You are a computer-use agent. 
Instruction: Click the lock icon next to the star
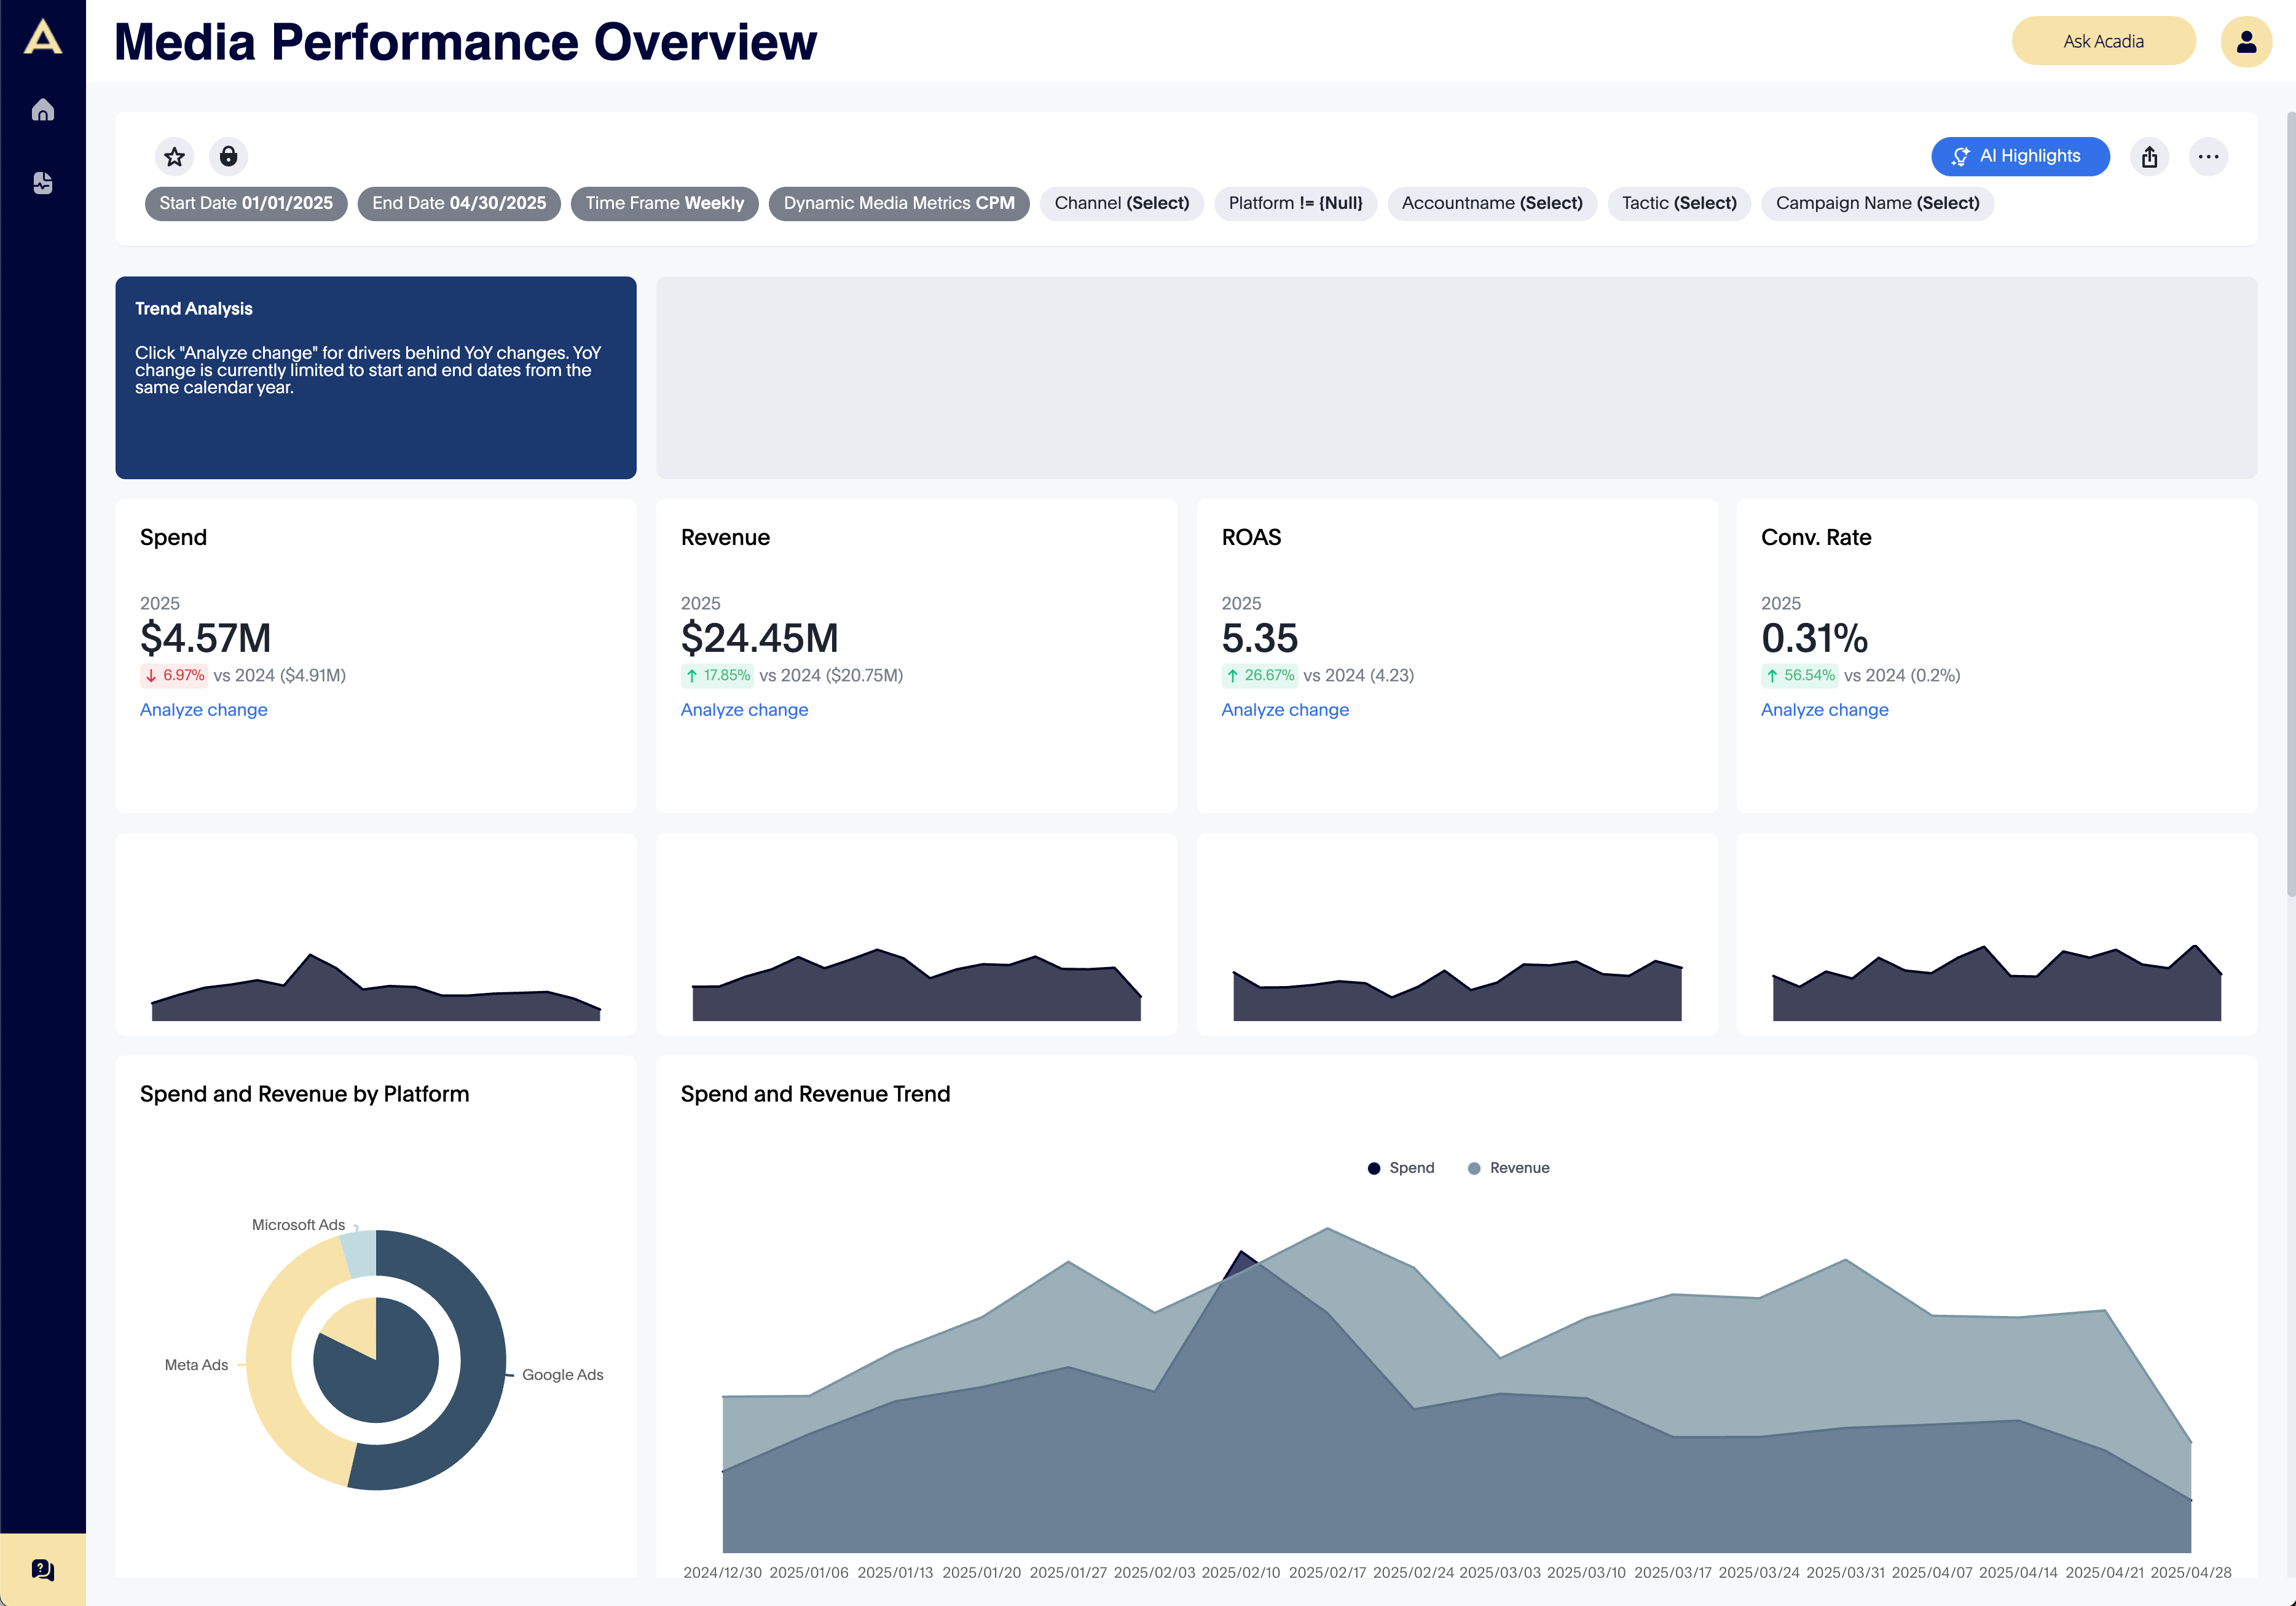230,156
